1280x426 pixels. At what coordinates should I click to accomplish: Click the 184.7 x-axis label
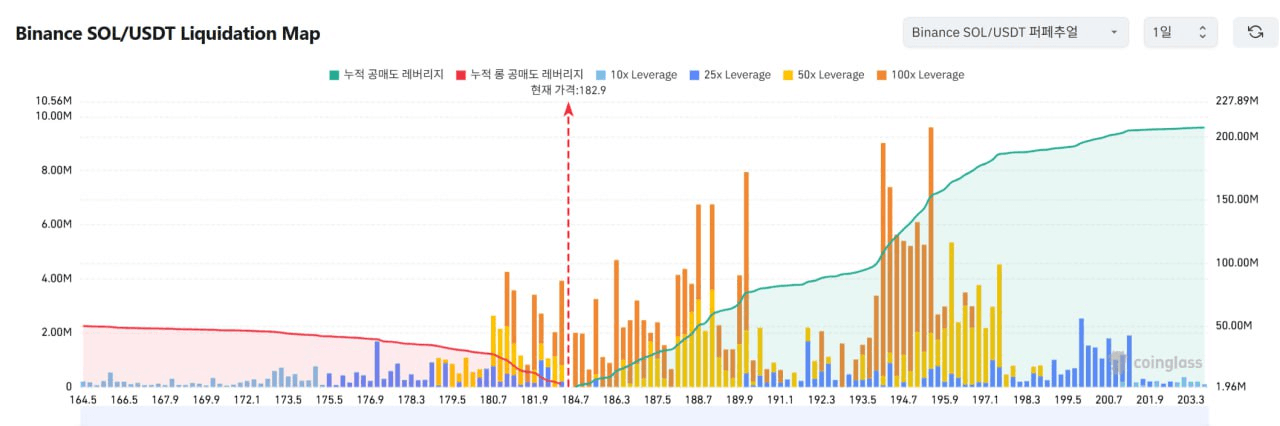575,400
